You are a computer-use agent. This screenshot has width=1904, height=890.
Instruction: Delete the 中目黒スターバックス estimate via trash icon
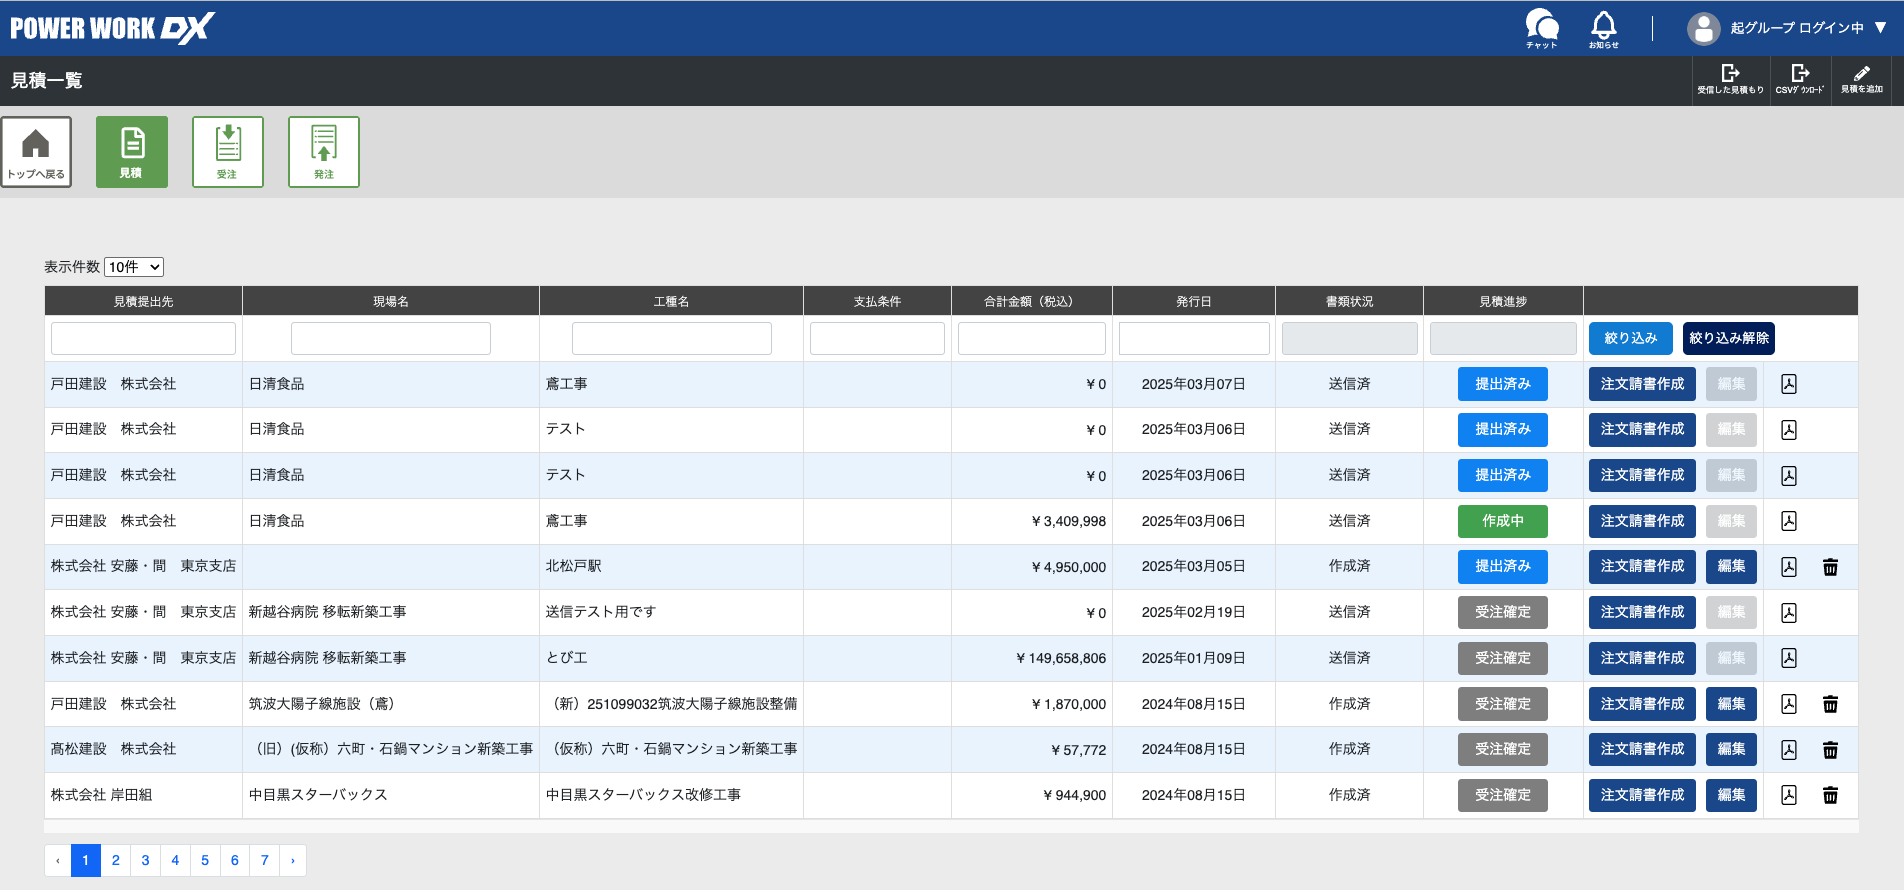tap(1830, 796)
